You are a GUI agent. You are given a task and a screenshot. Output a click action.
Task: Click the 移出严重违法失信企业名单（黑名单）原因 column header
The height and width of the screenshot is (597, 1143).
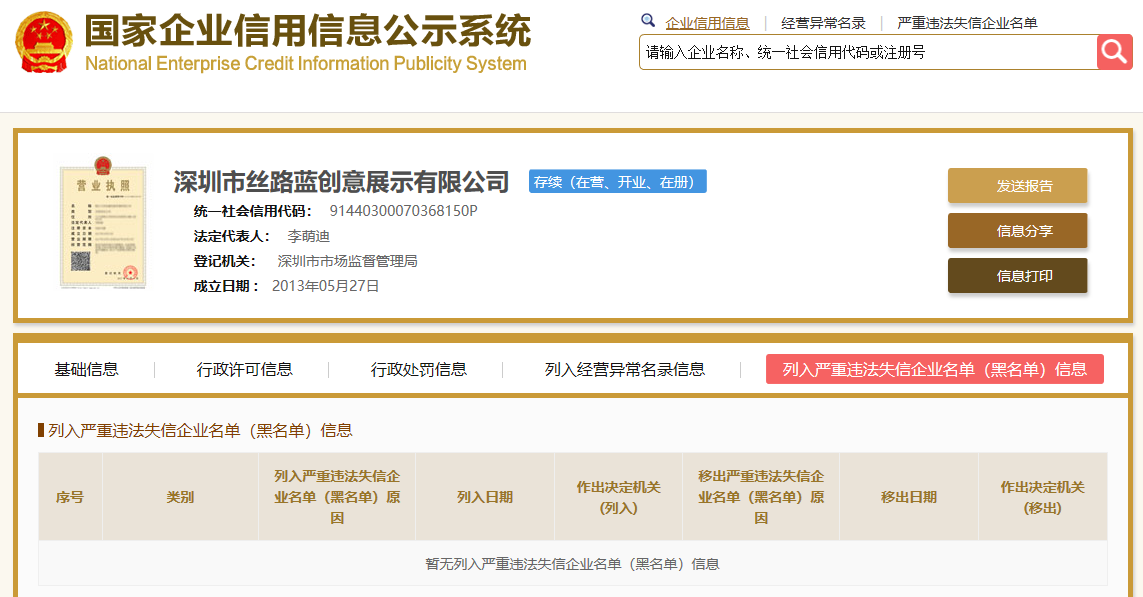[x=761, y=497]
